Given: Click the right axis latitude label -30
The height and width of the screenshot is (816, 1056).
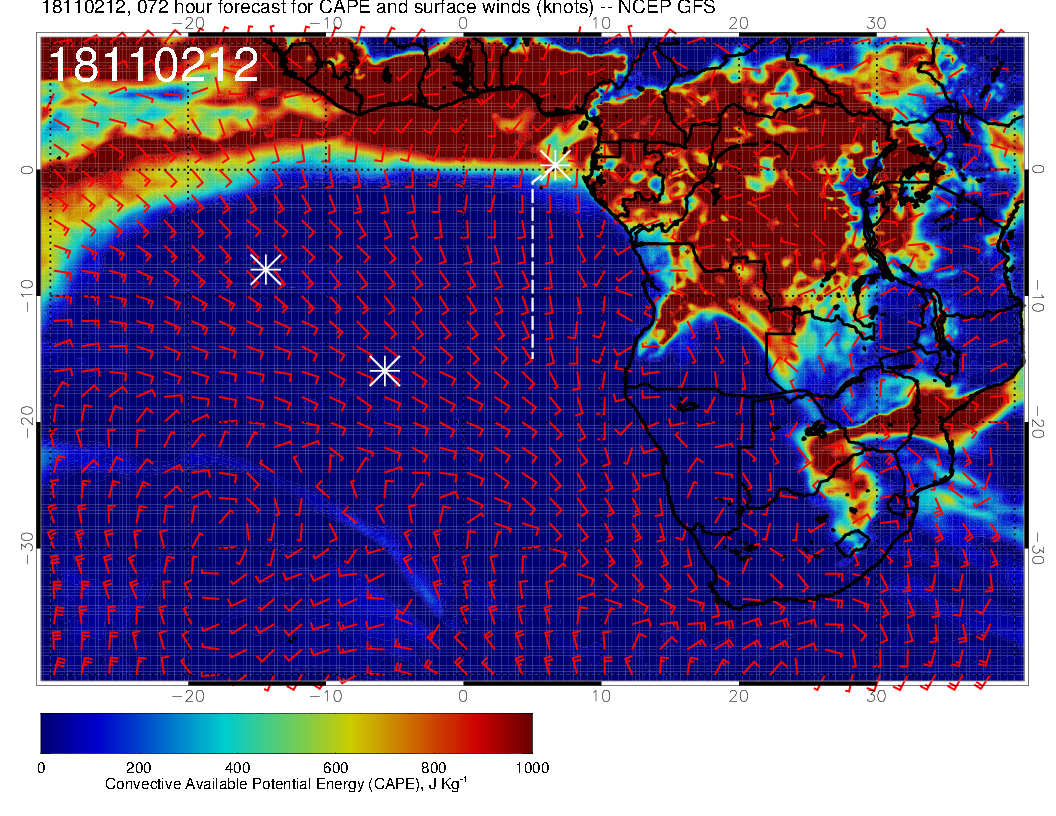Looking at the screenshot, I should pos(1038,548).
